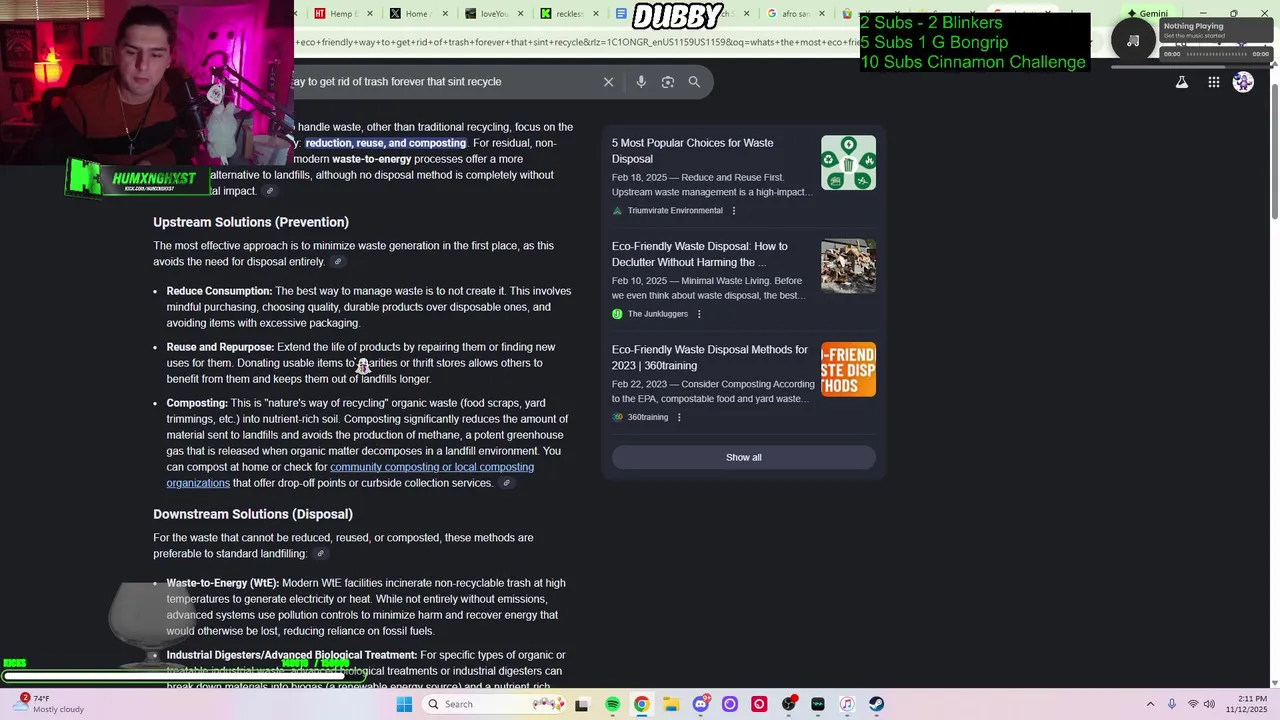Show hidden system tray icons
1280x720 pixels.
[1150, 704]
